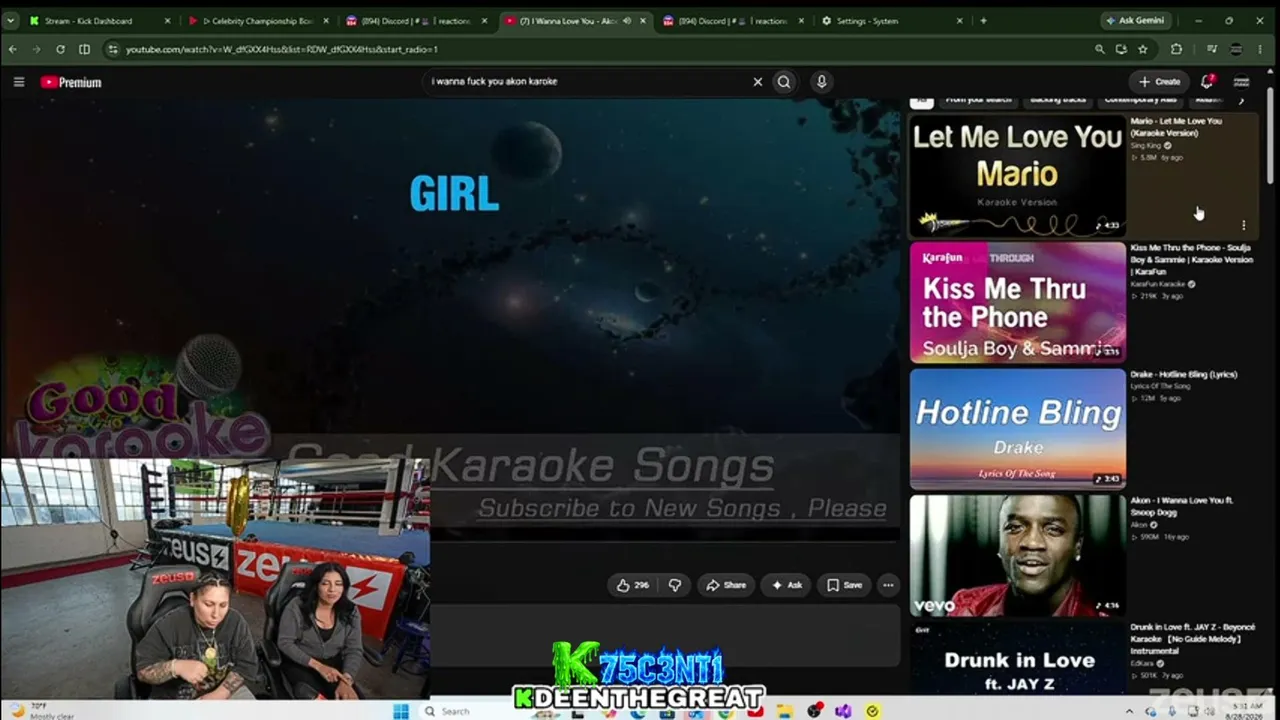View YouTube notifications bell

[x=1207, y=81]
